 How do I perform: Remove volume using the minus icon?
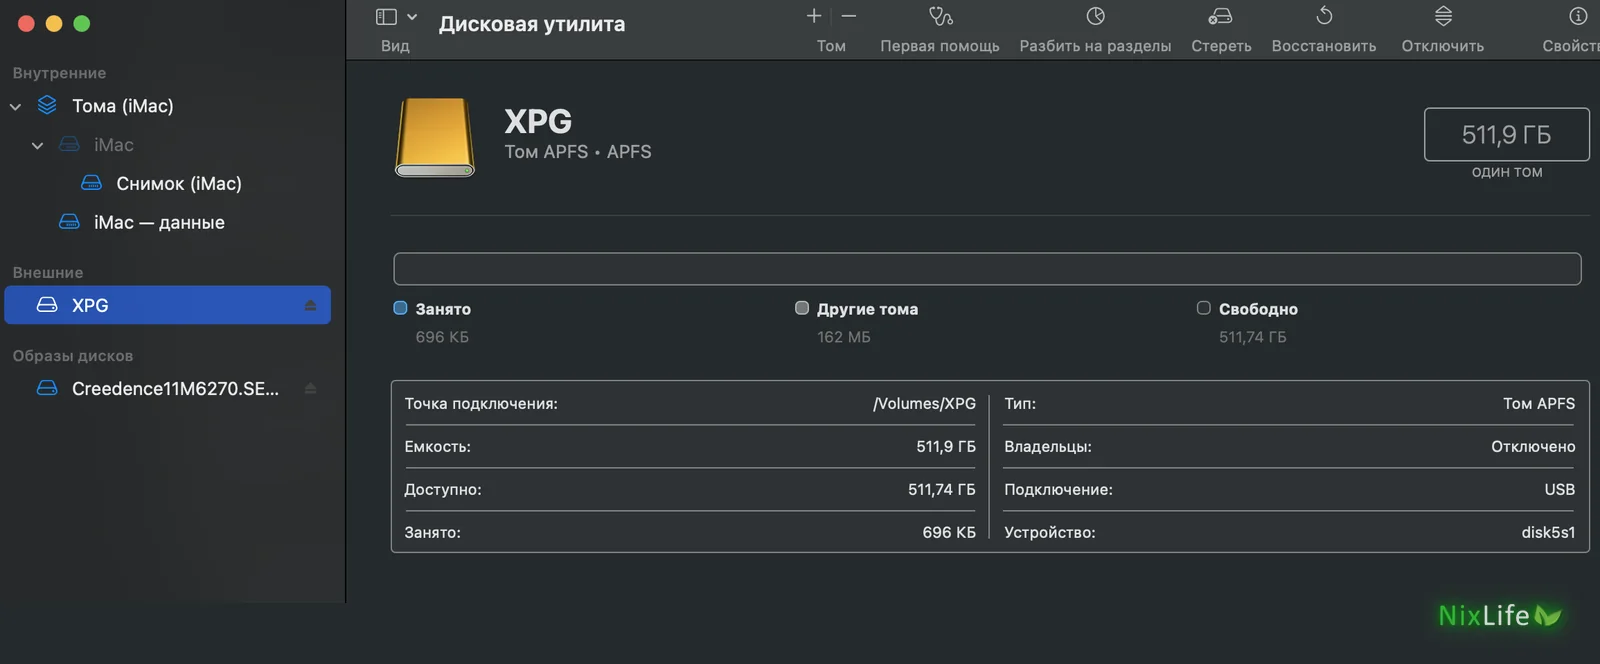pyautogui.click(x=849, y=16)
